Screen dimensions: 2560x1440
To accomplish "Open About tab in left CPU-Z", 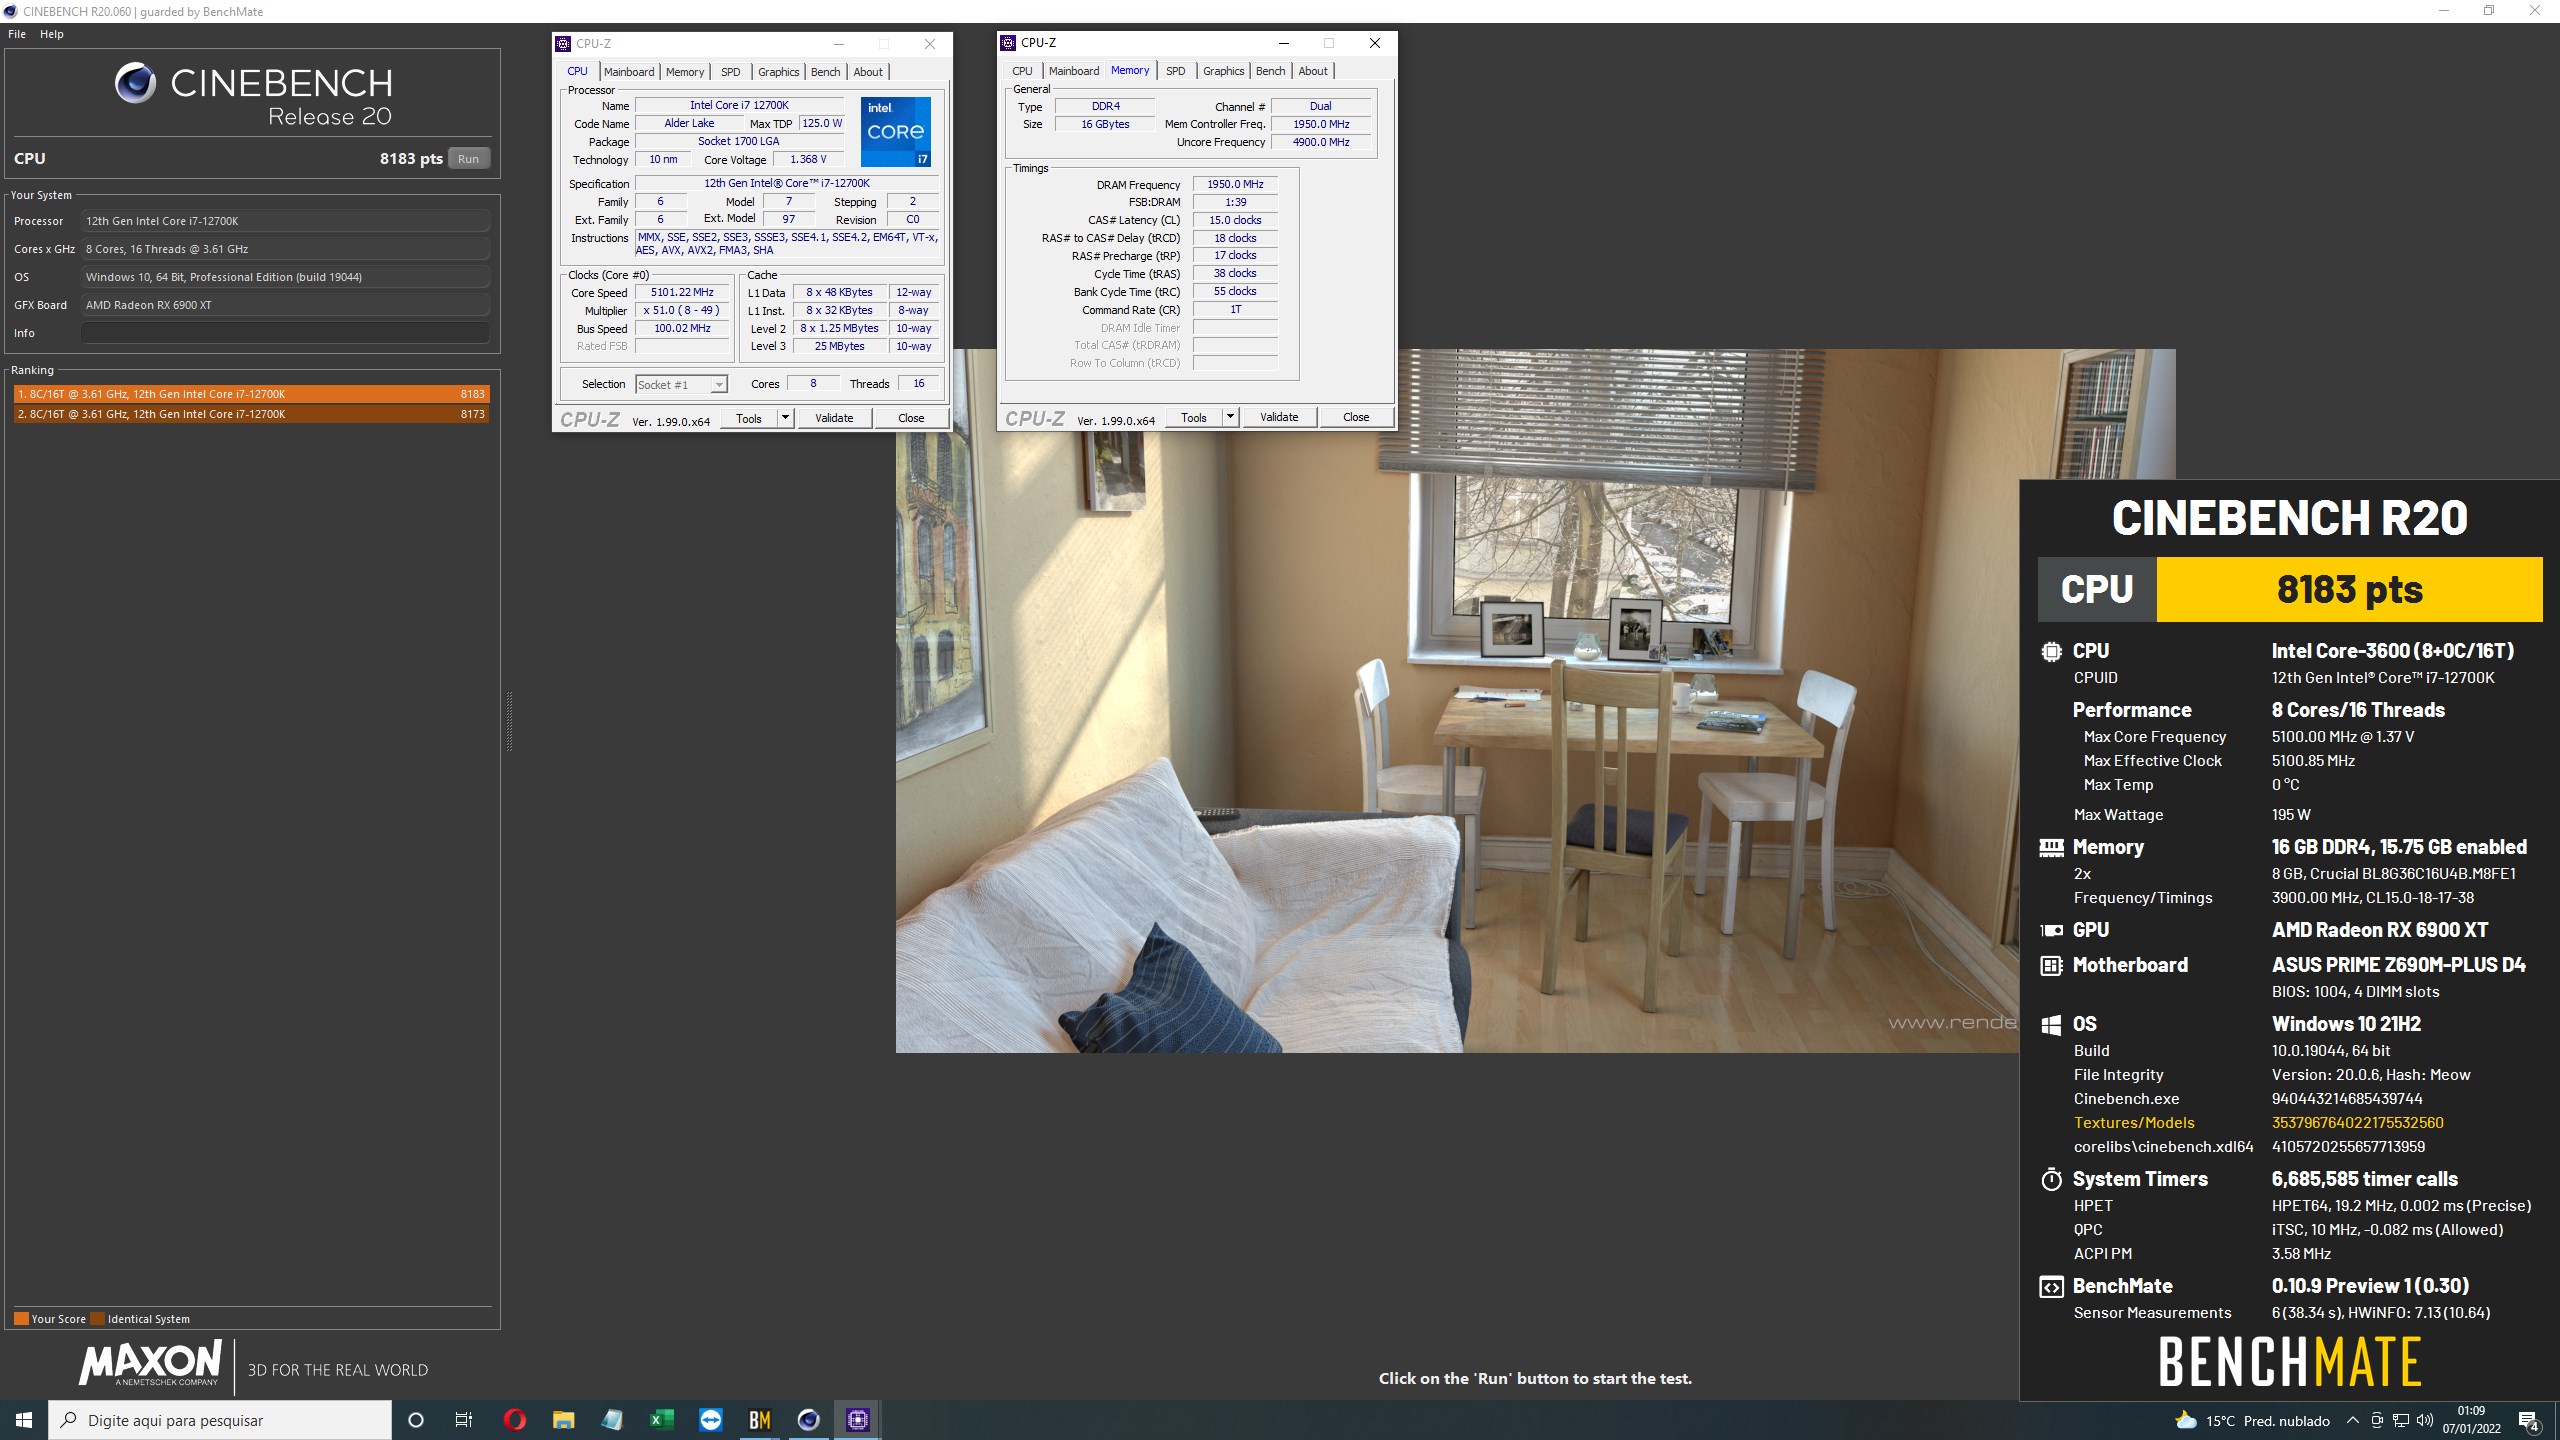I will click(x=868, y=72).
